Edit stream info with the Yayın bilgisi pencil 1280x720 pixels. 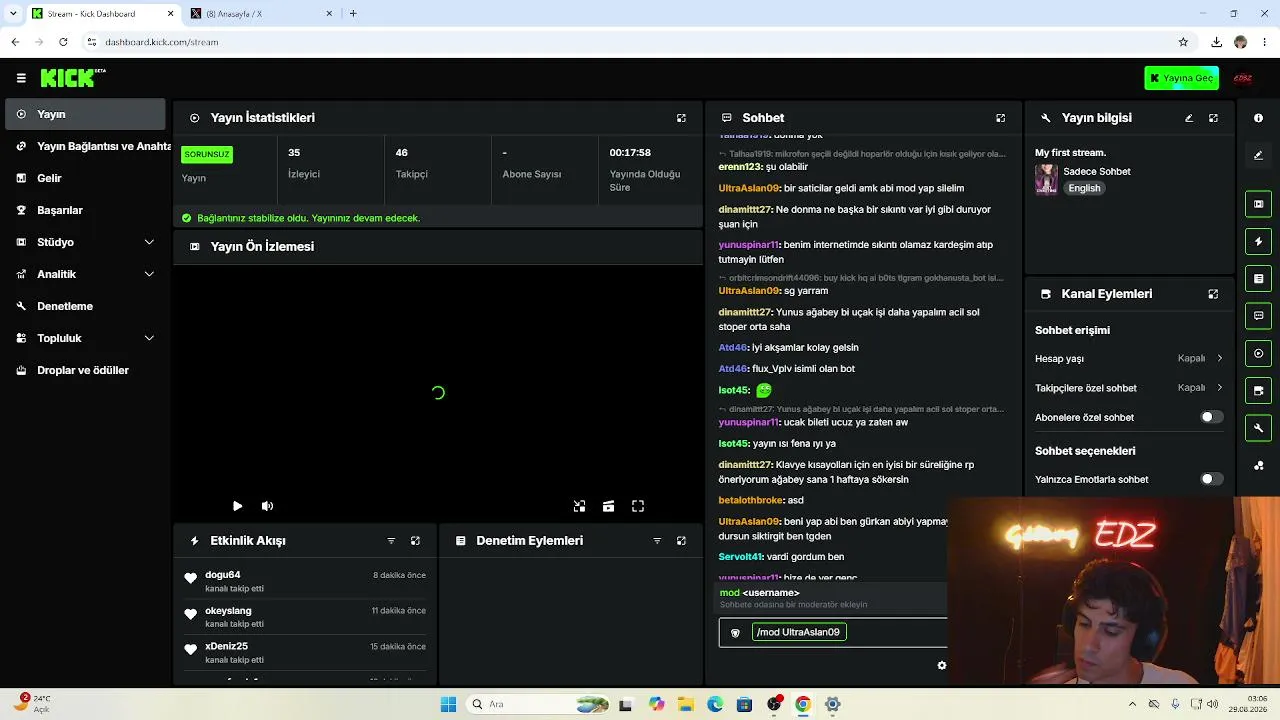click(1189, 118)
